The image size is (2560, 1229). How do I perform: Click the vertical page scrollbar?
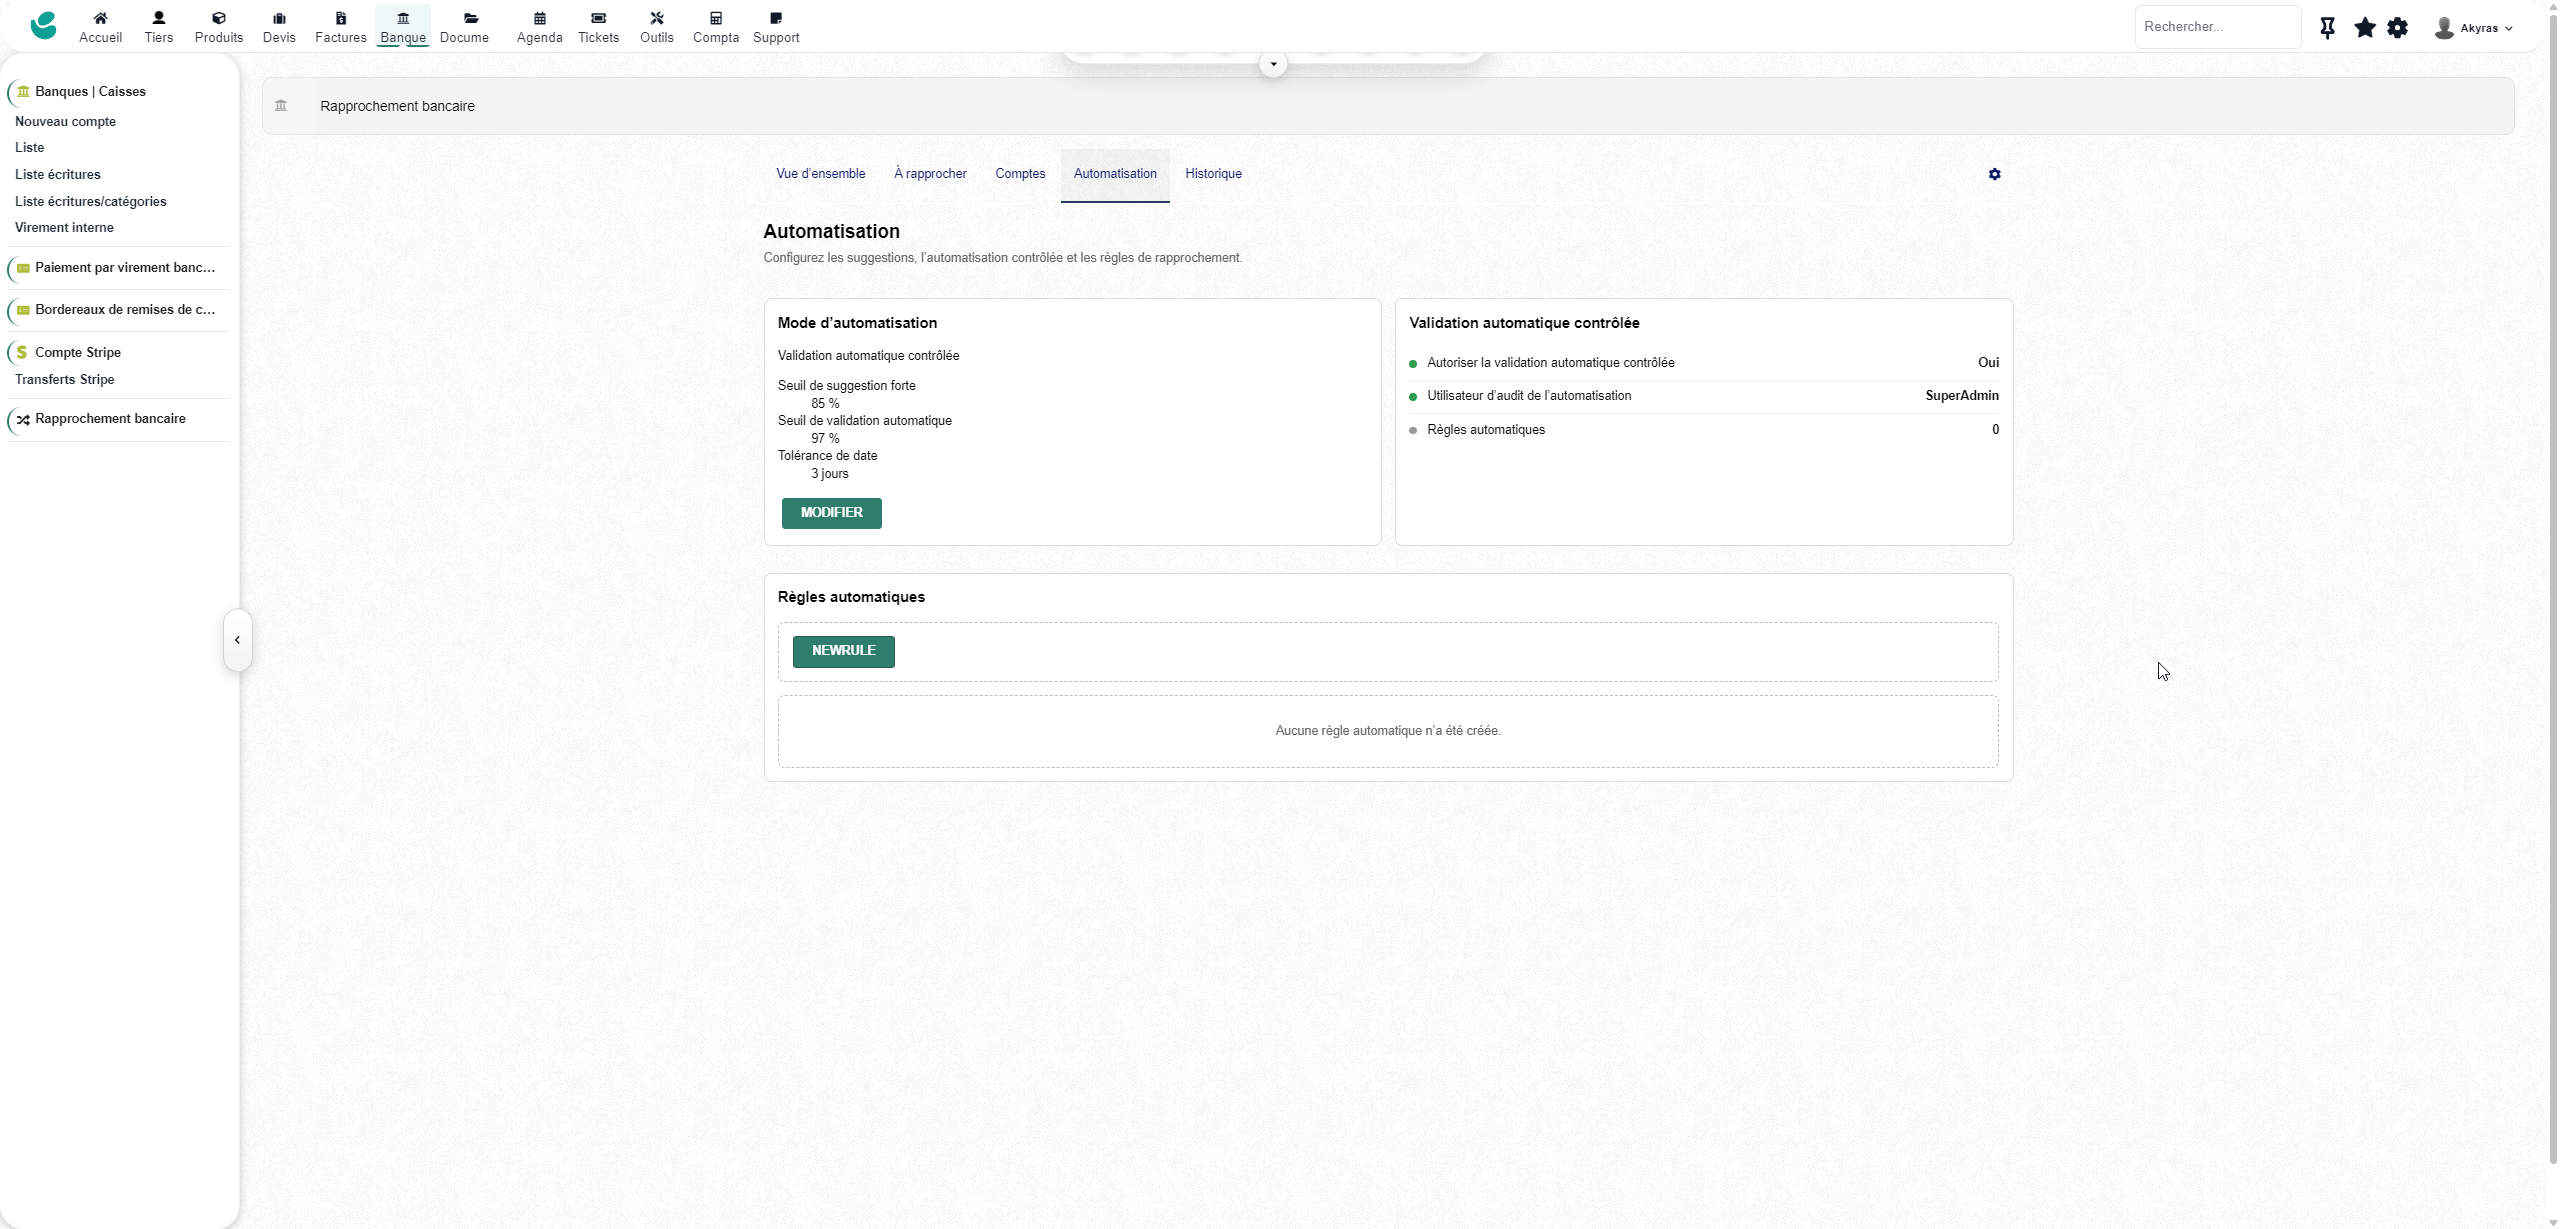pyautogui.click(x=2552, y=590)
